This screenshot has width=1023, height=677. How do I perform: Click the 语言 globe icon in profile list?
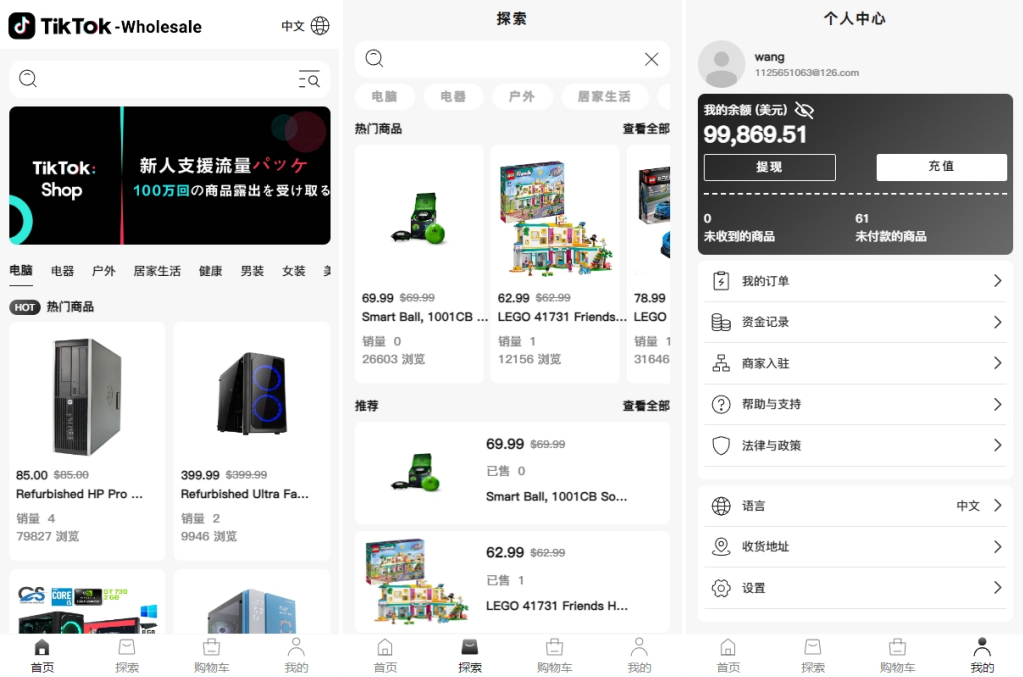click(721, 505)
